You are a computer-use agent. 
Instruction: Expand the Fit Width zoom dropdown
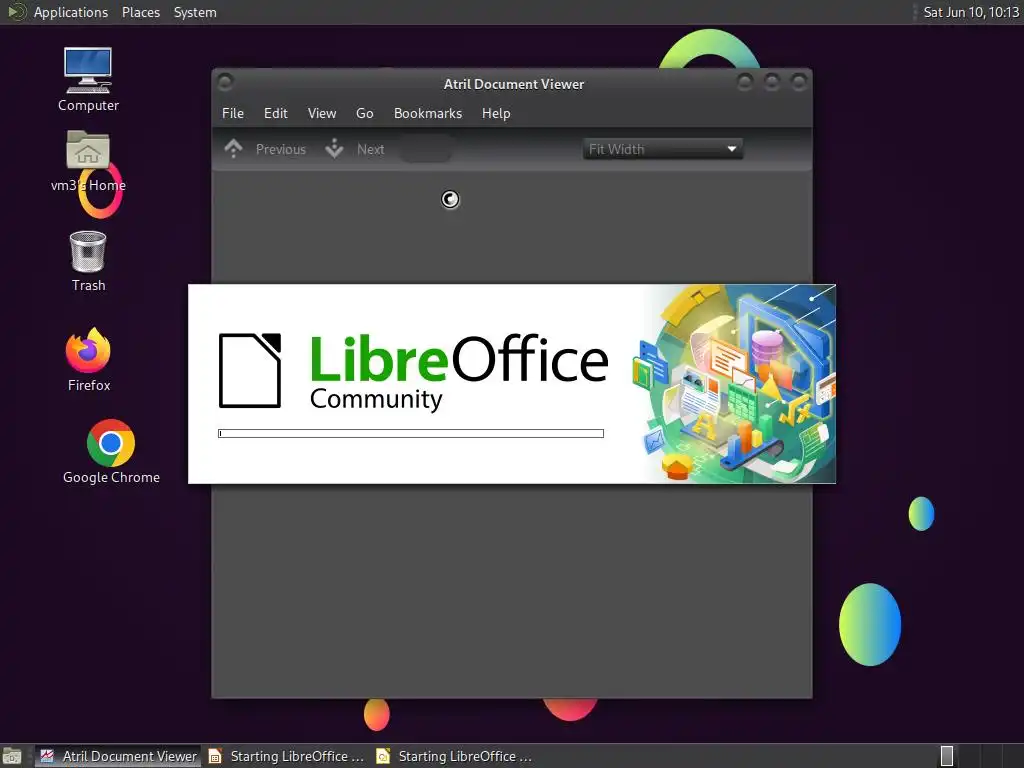coord(662,149)
